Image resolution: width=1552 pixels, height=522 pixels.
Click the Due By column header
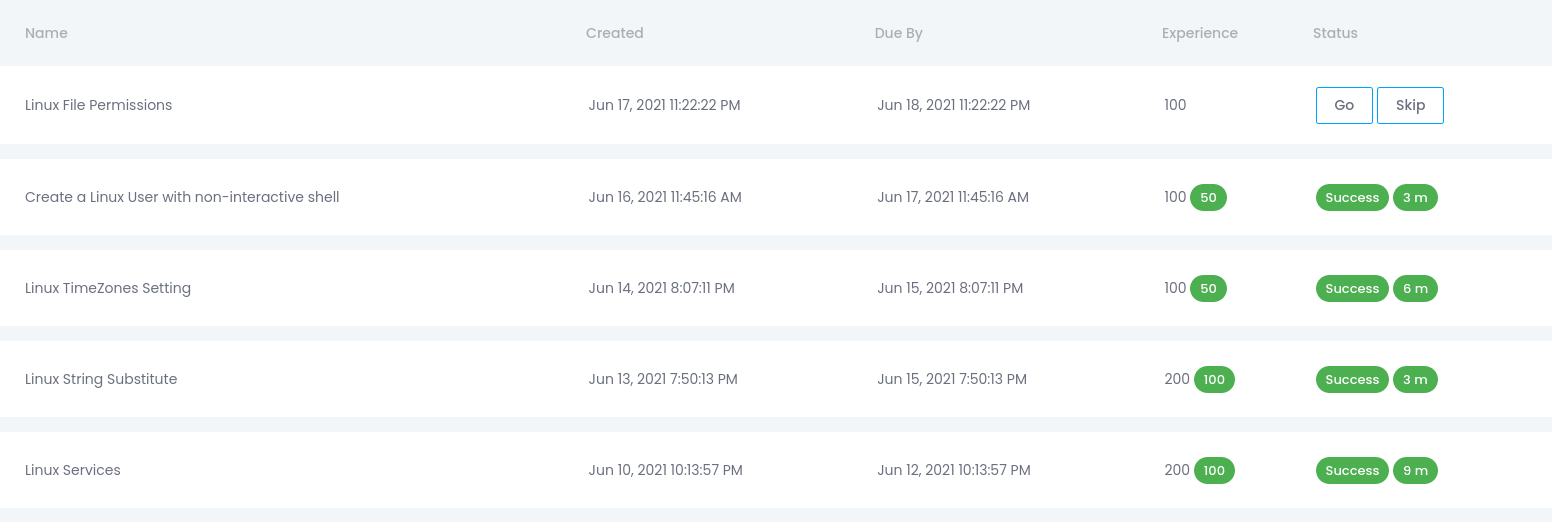point(898,33)
